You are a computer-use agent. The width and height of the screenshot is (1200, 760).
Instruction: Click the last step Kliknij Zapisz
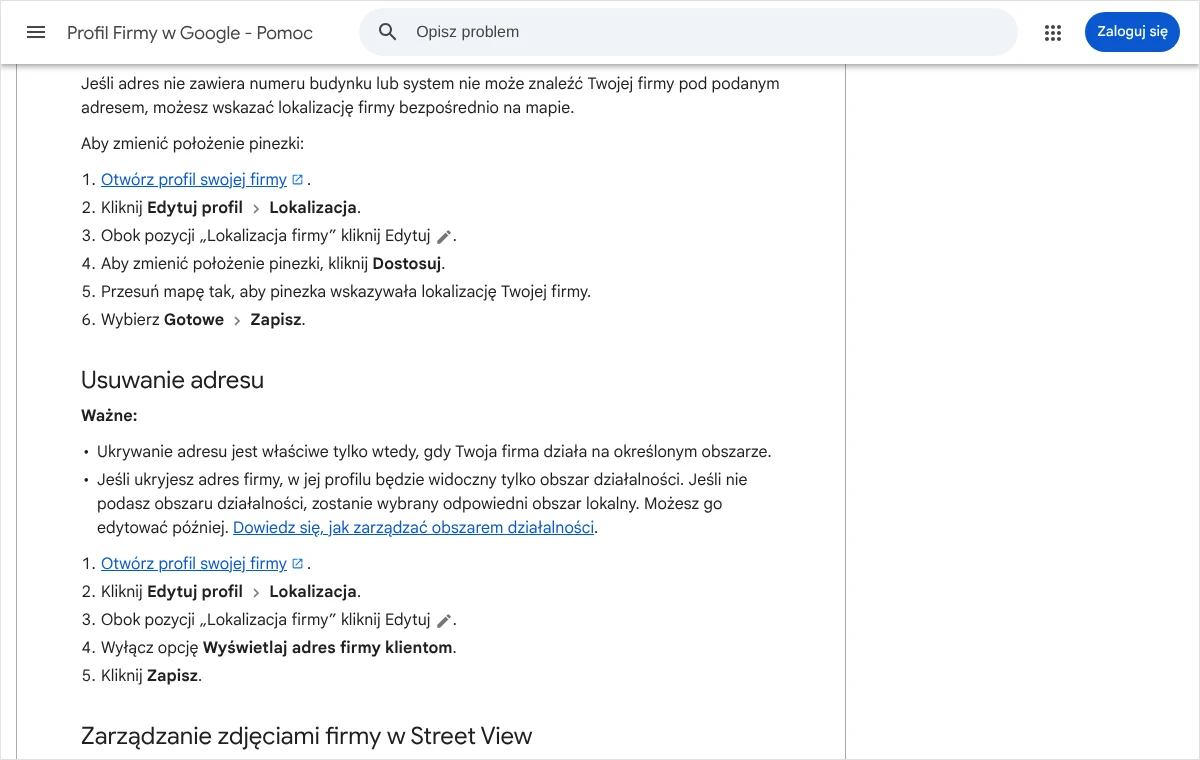coord(151,676)
